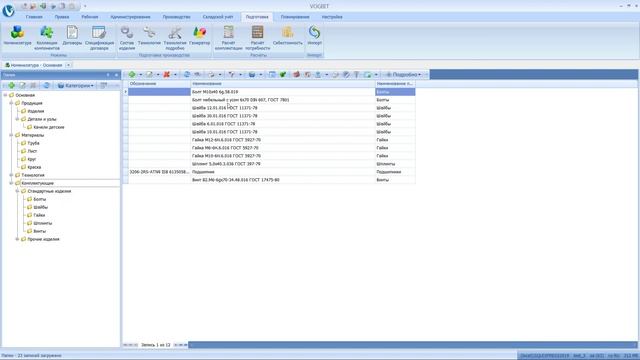This screenshot has width=640, height=360.
Task: Expand the Технология tree node
Action: tap(11, 175)
